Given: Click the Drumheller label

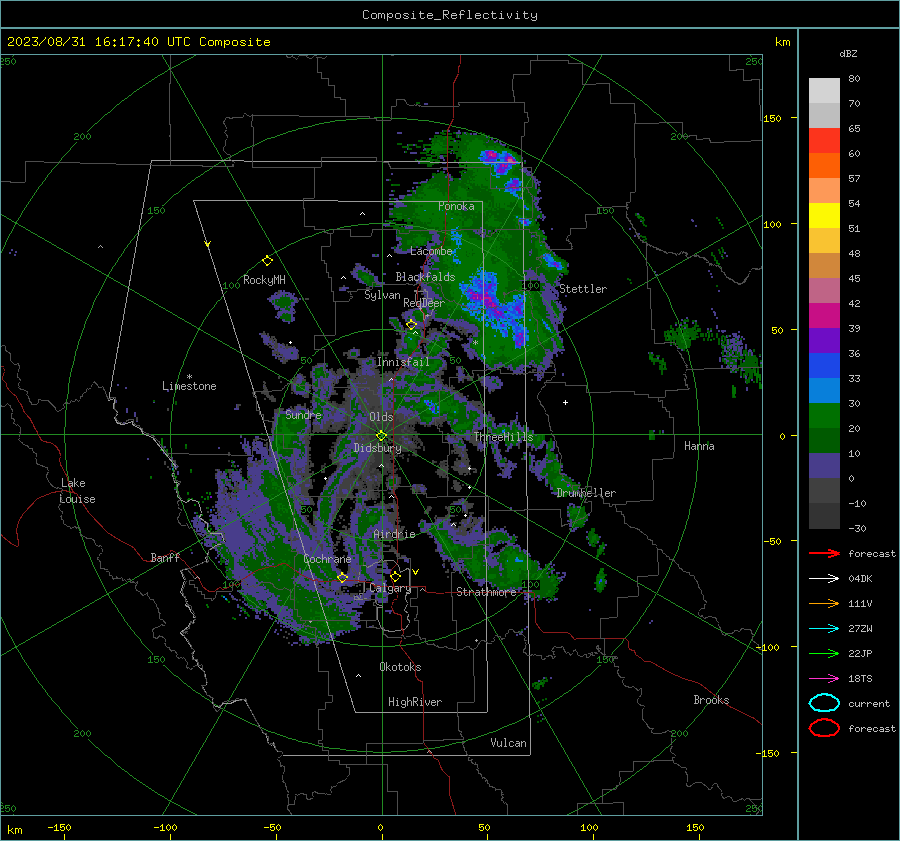Looking at the screenshot, I should coord(586,493).
